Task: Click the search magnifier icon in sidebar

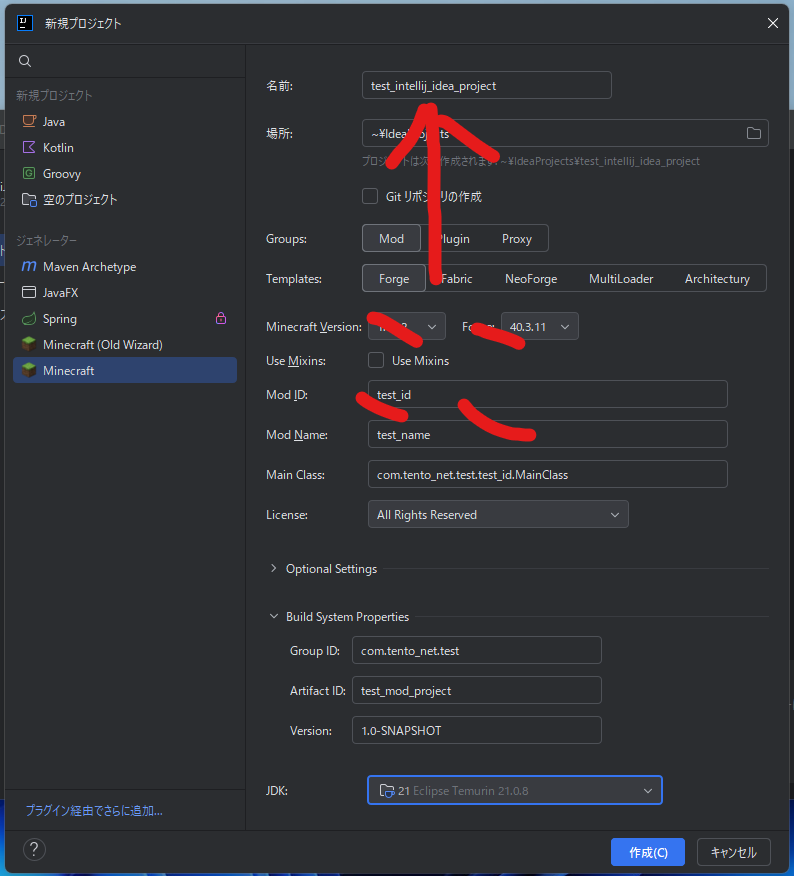Action: [x=25, y=61]
